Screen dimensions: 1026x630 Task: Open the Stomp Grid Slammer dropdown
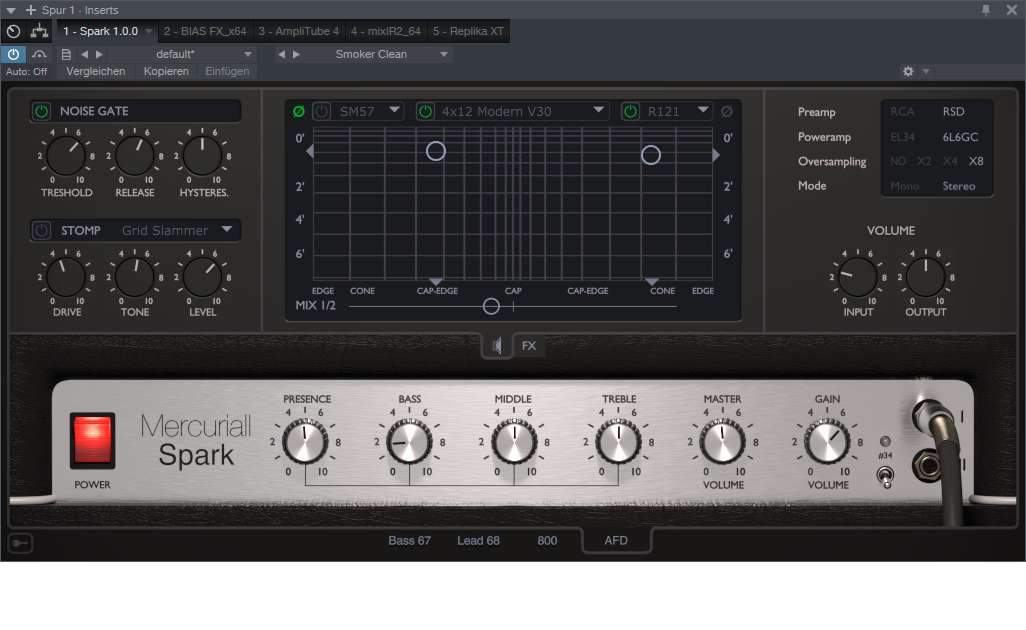227,230
